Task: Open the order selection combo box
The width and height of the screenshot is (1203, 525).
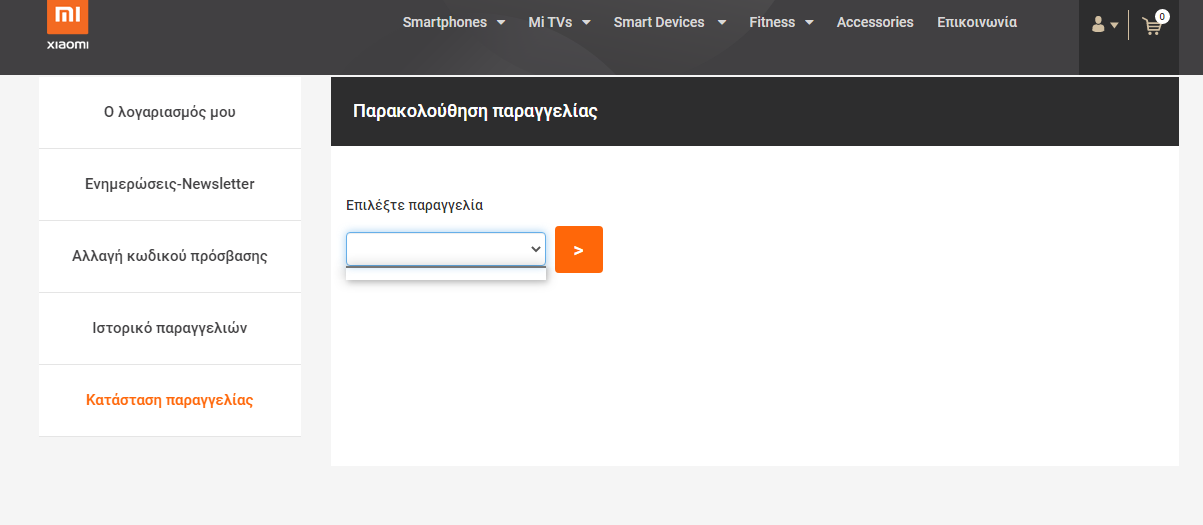Action: tap(446, 249)
